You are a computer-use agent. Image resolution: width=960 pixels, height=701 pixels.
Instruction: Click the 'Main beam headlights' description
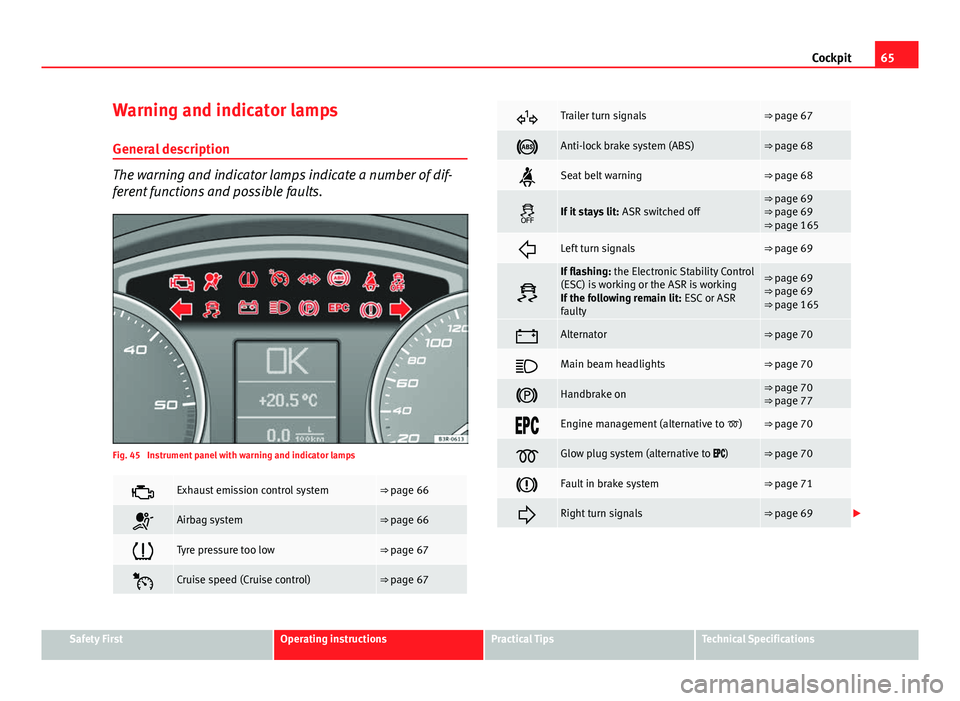(613, 364)
